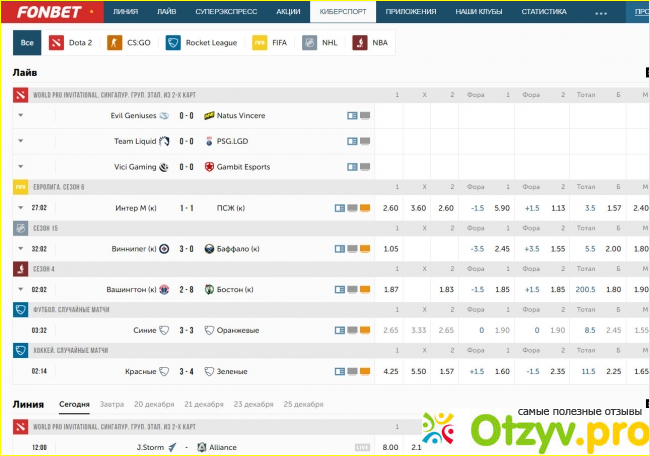Toggle the Все (all games) filter

pos(28,43)
